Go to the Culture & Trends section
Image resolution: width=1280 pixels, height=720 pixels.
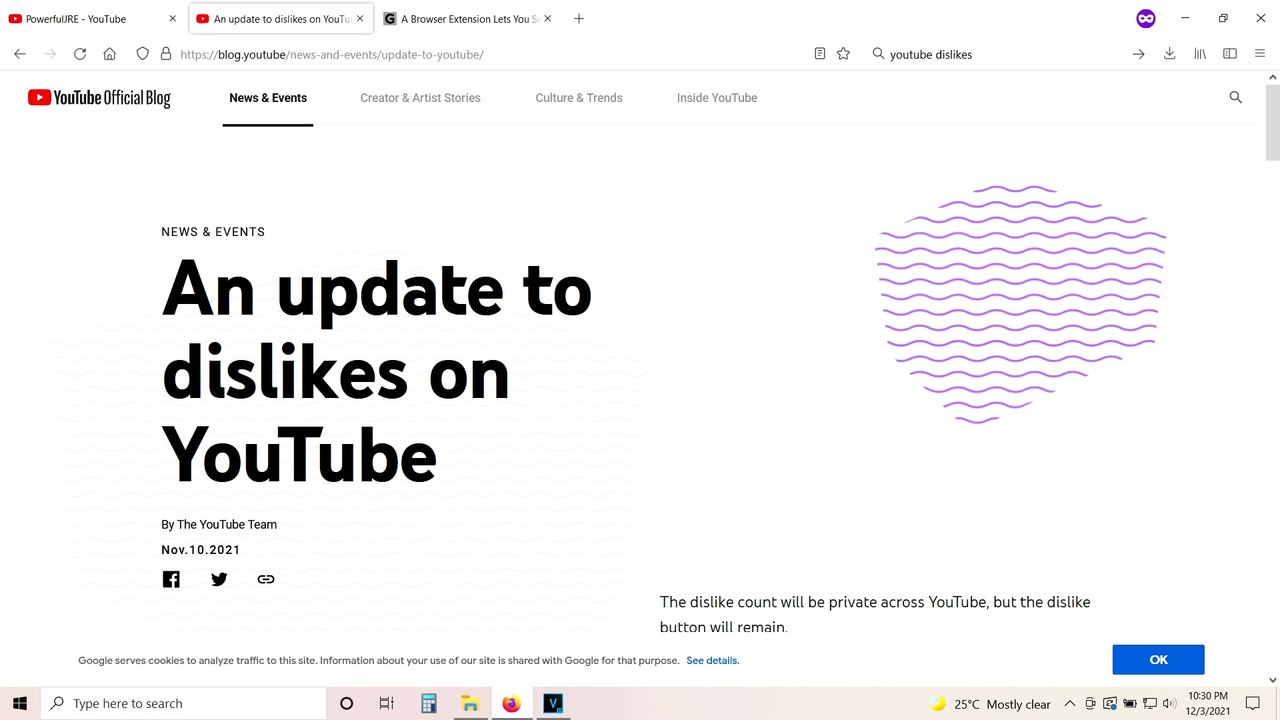(x=579, y=98)
